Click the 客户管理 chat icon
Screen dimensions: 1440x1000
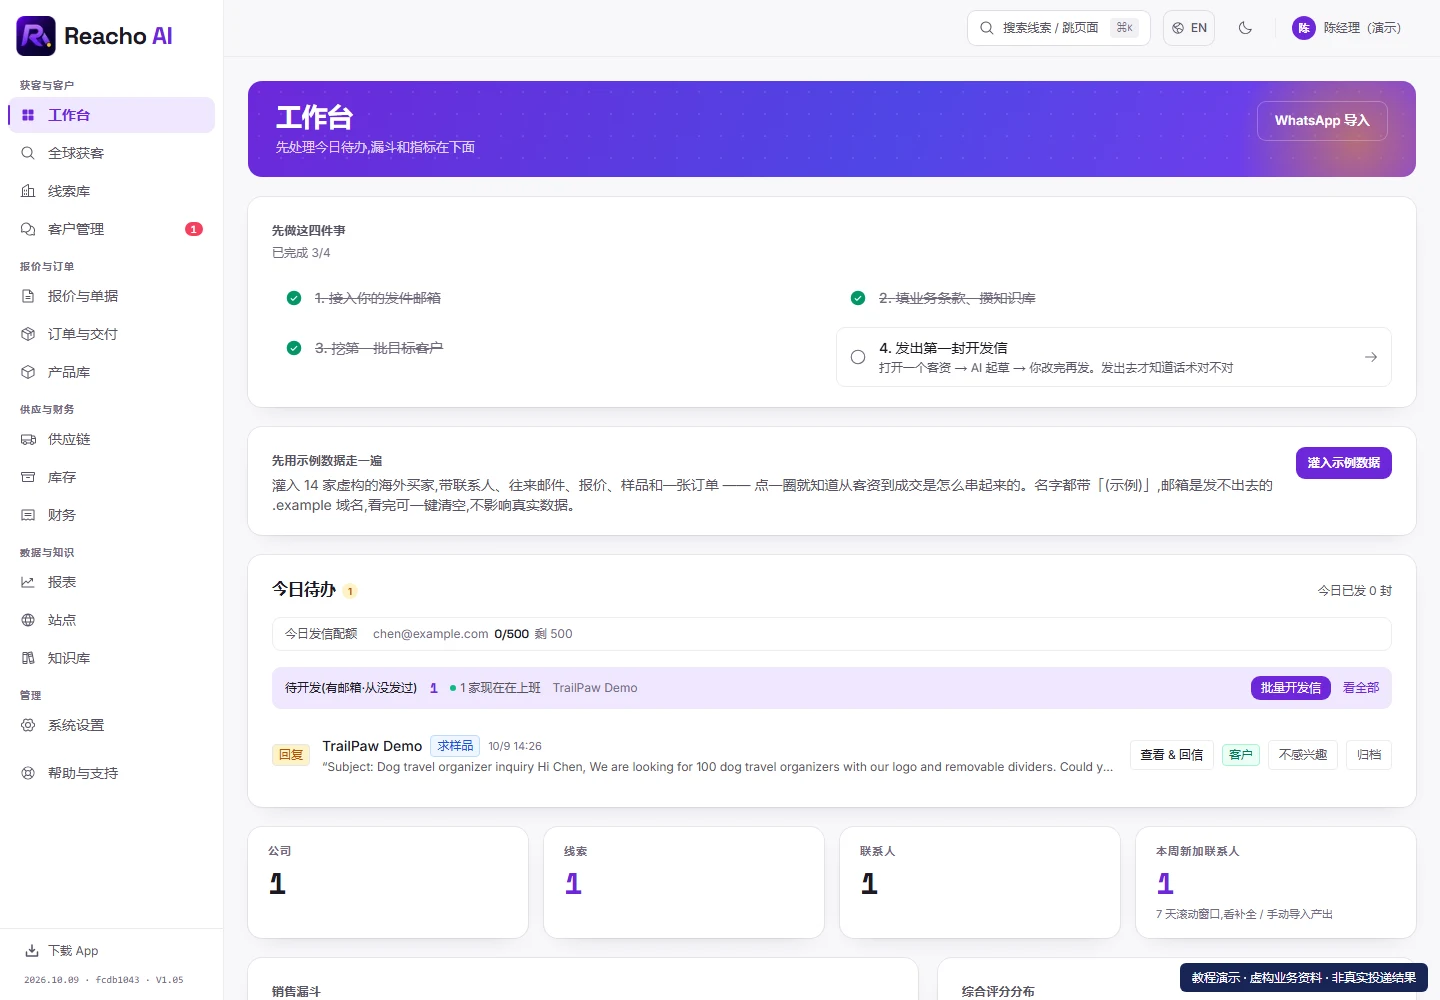click(x=28, y=229)
